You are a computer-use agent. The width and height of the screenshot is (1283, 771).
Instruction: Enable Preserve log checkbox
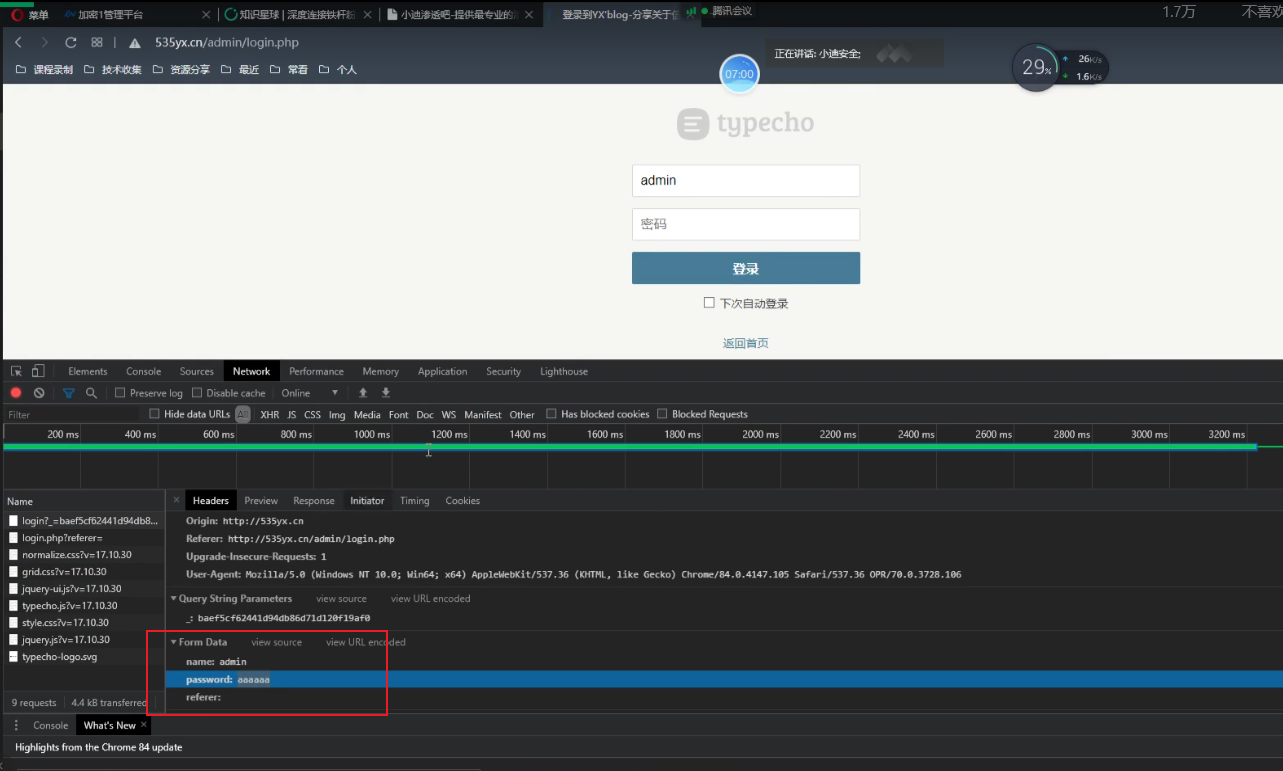pyautogui.click(x=120, y=393)
